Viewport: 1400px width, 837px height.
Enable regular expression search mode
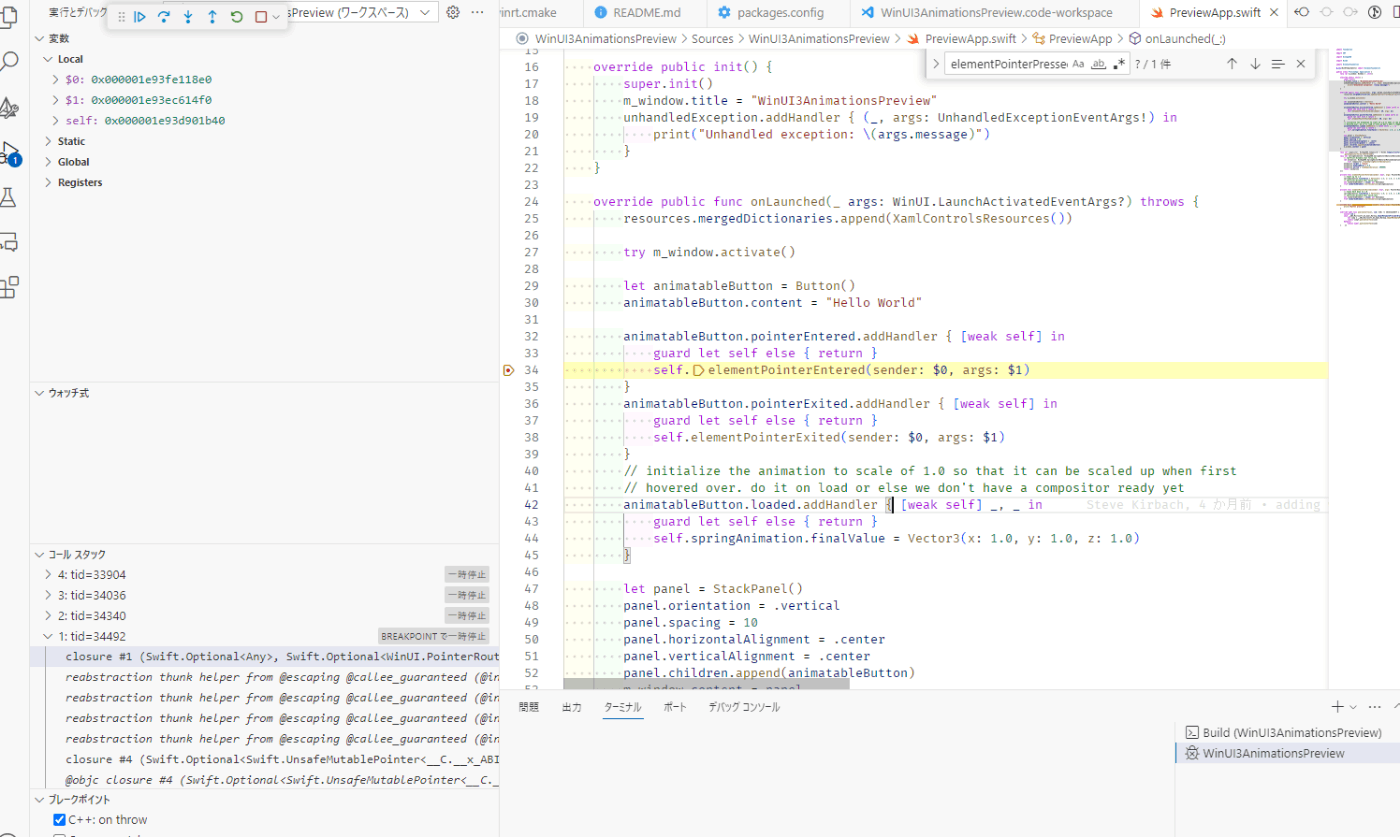click(x=1120, y=63)
